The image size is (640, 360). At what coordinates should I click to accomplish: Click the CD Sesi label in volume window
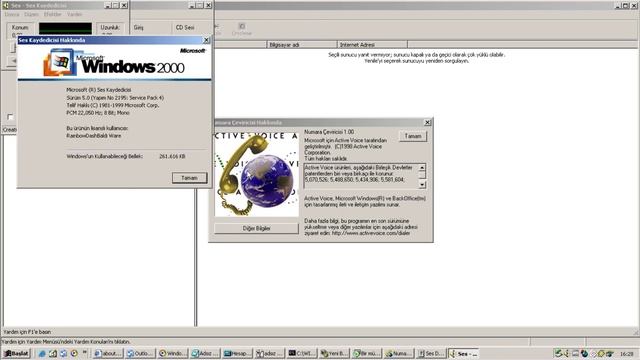(185, 27)
